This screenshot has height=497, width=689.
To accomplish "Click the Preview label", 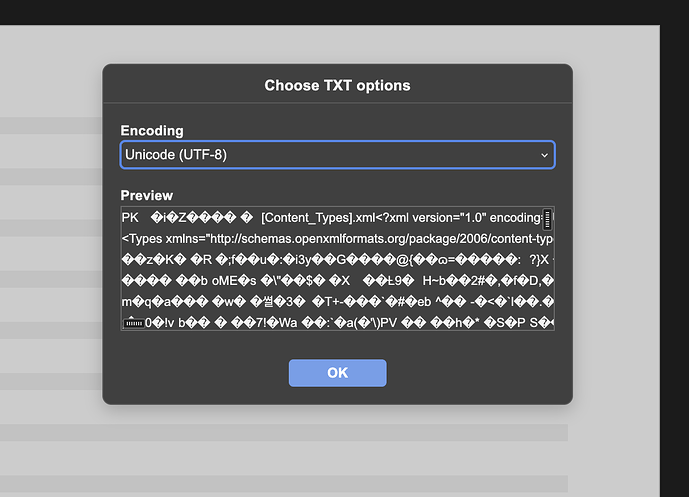I will coord(147,195).
